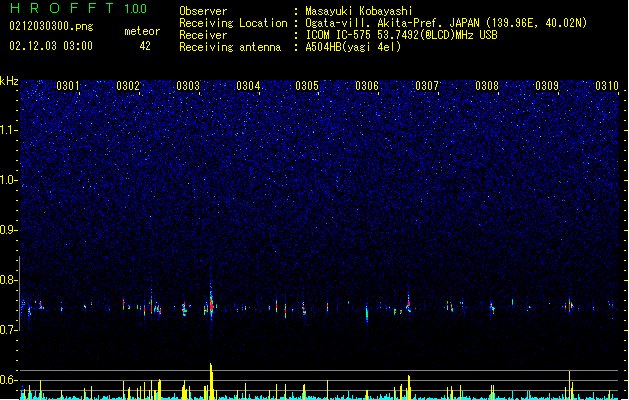Click the 0309 time marker

[547, 86]
